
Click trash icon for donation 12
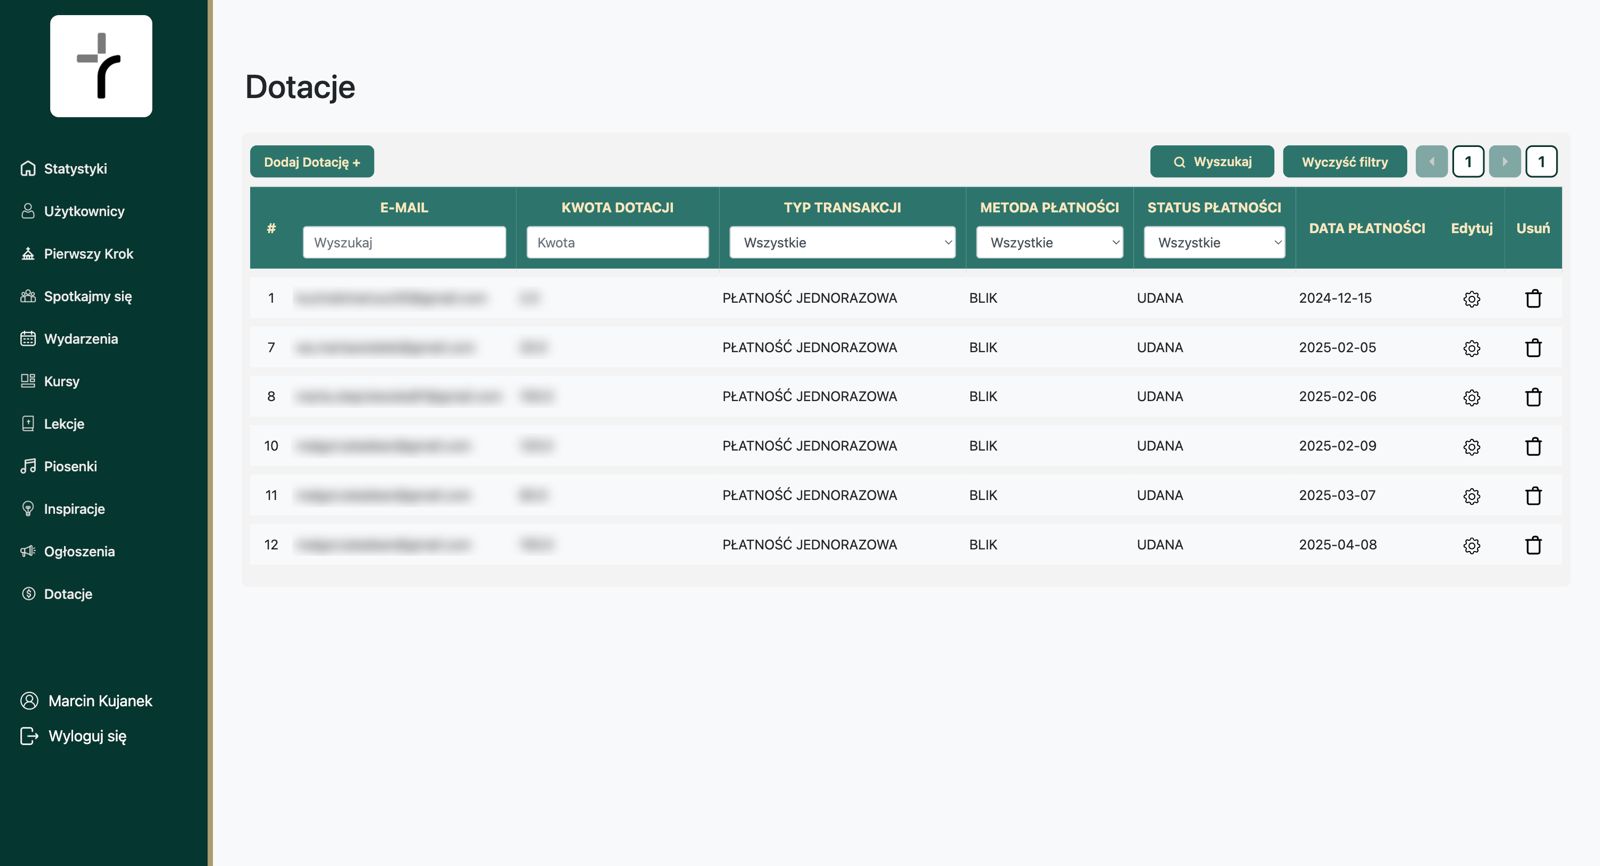(x=1533, y=545)
